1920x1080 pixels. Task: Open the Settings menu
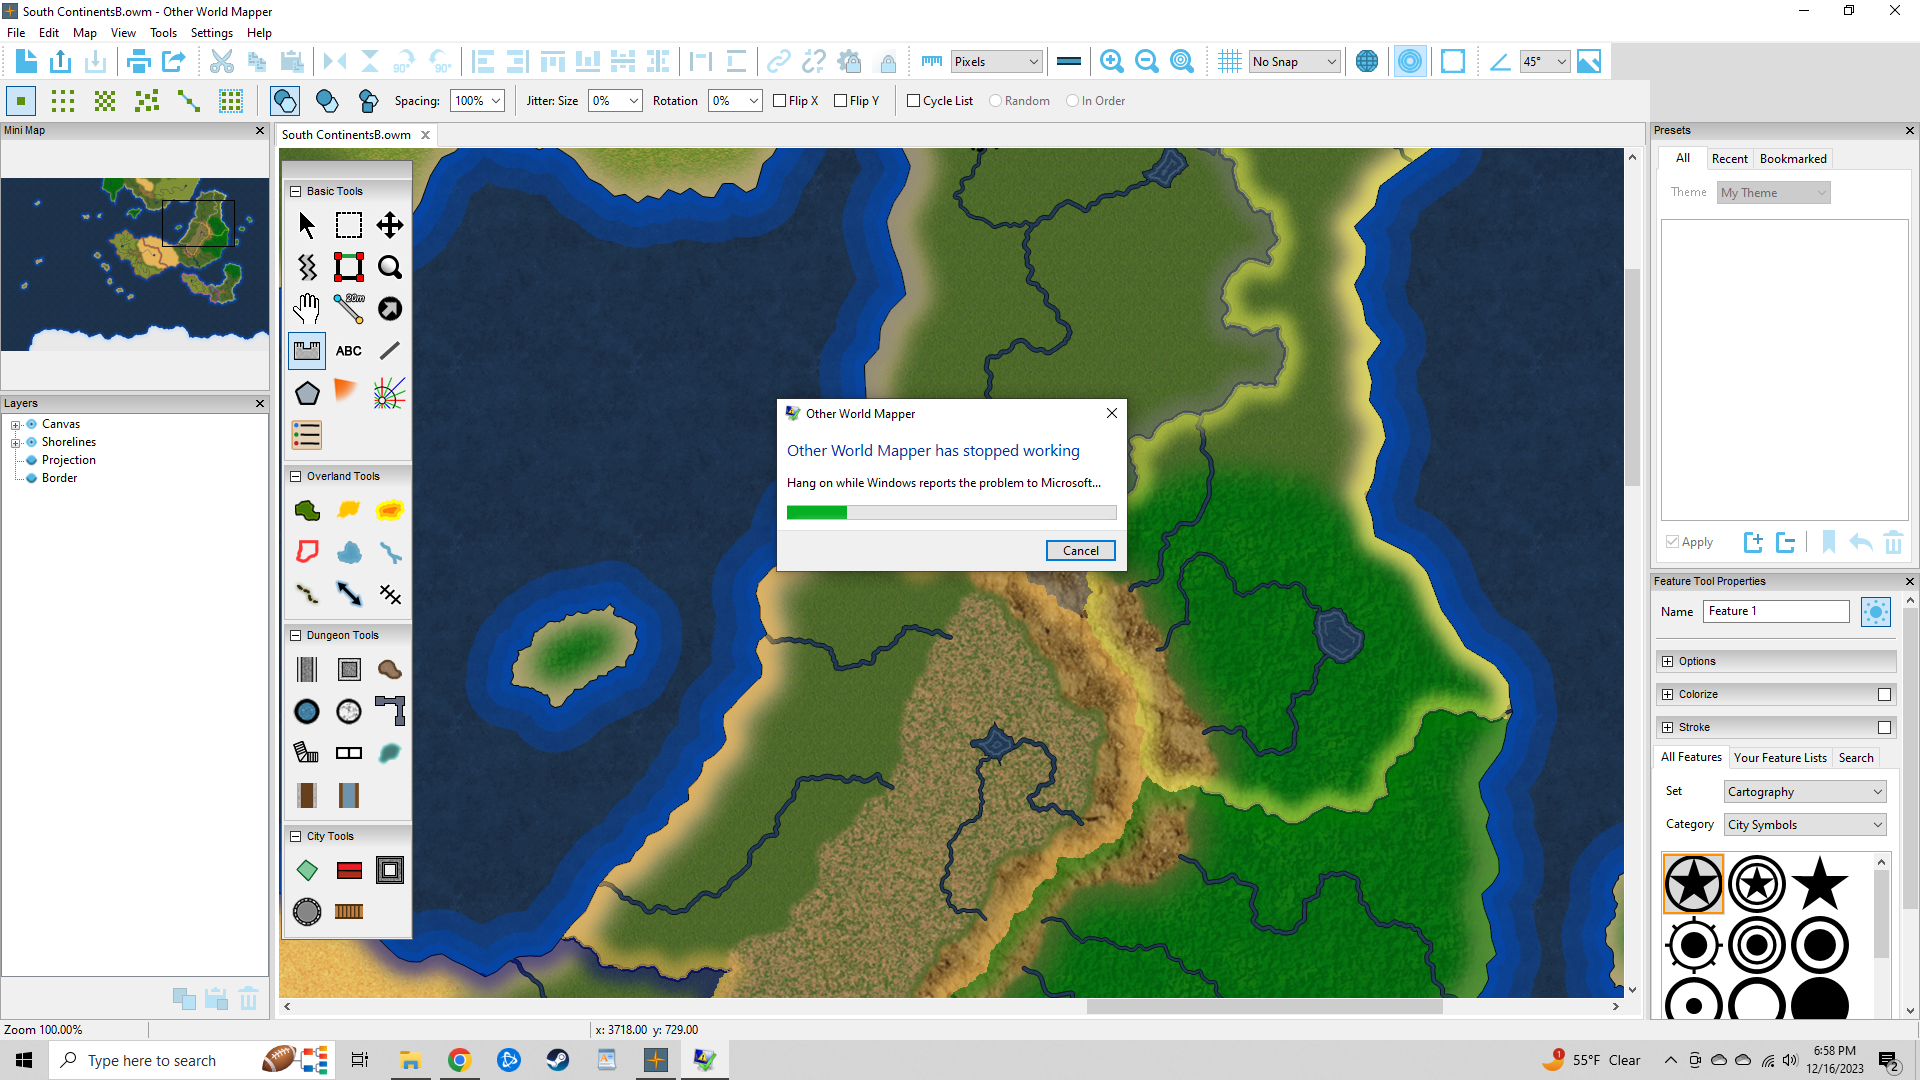coord(211,33)
